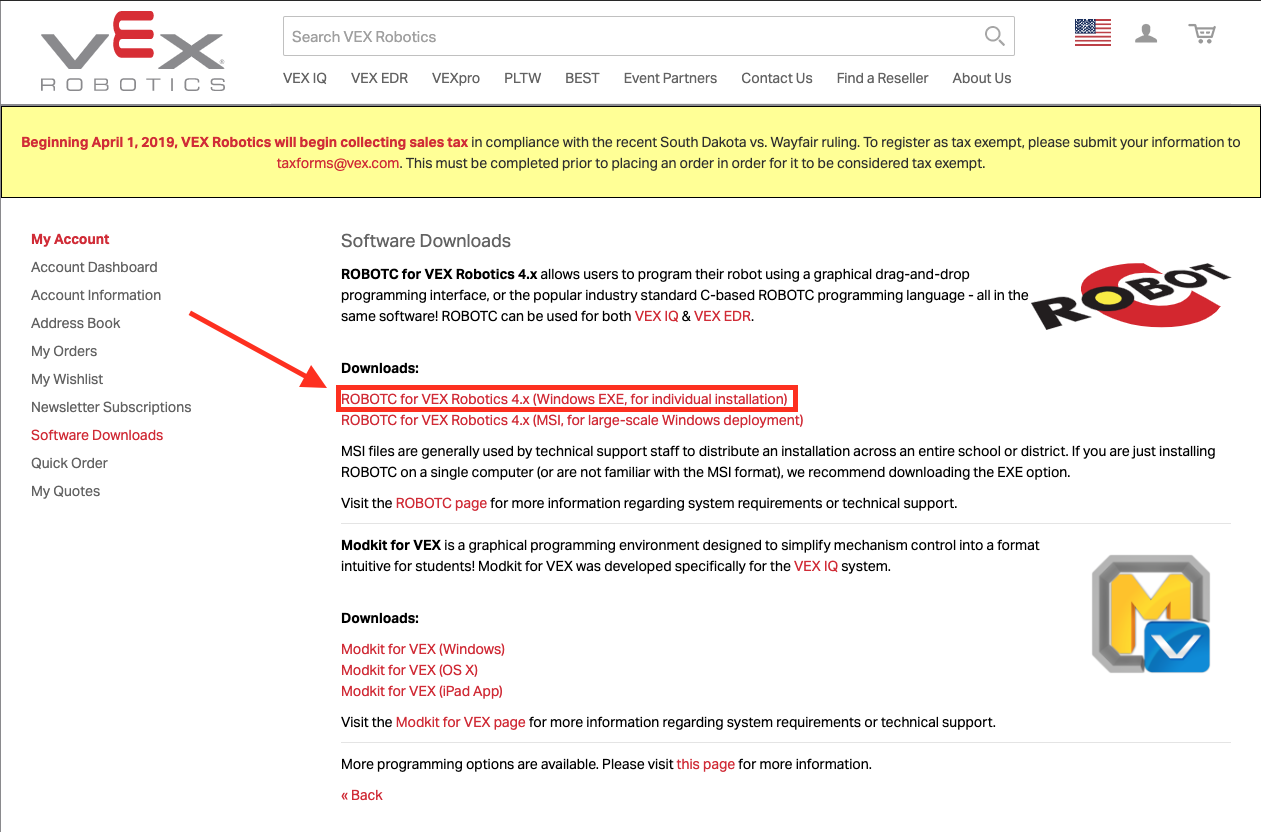The height and width of the screenshot is (832, 1261).
Task: Select Software Downloads in sidebar
Action: [97, 435]
